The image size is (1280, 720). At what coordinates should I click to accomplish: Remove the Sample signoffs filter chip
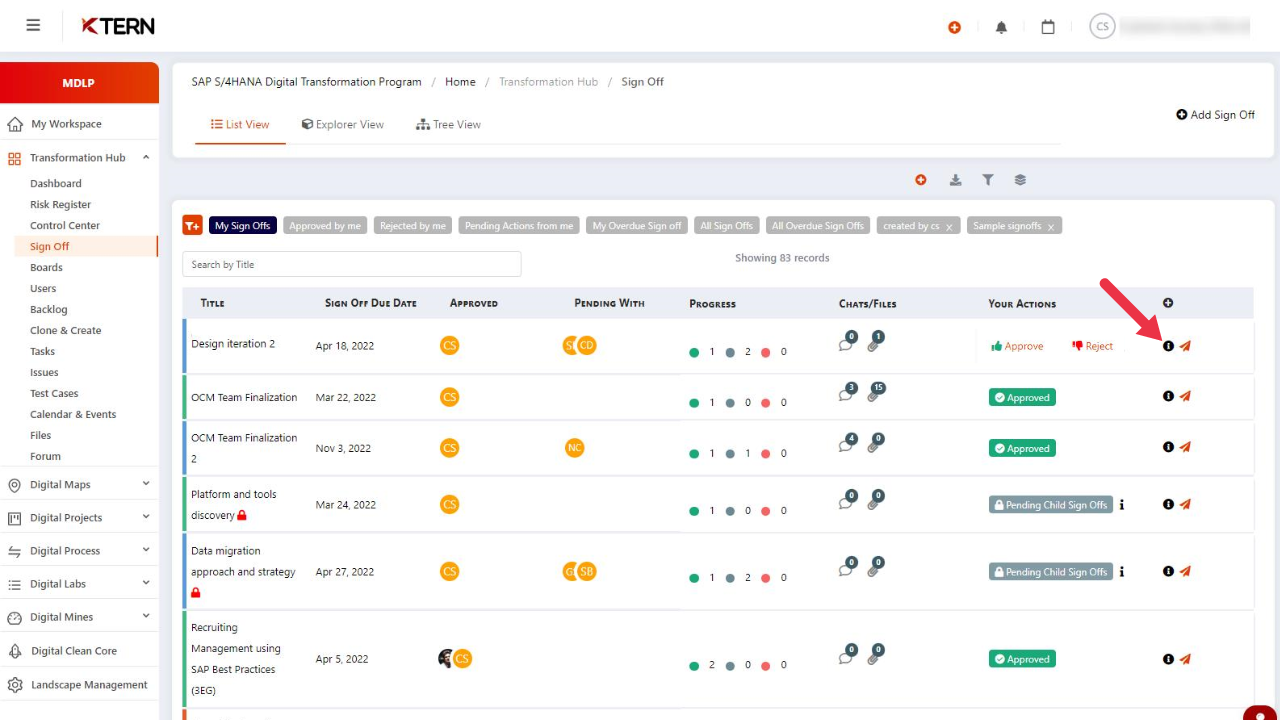[x=1051, y=227]
